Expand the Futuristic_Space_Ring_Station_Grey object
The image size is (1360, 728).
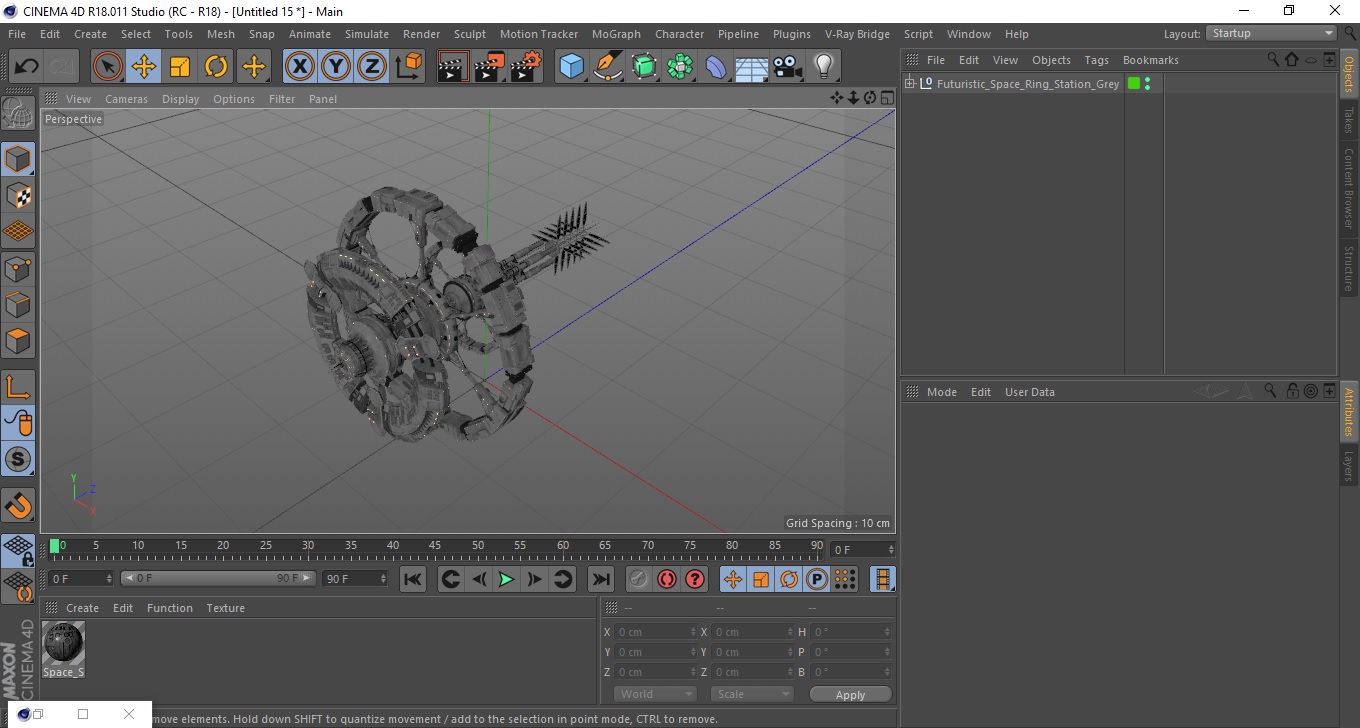pos(909,84)
